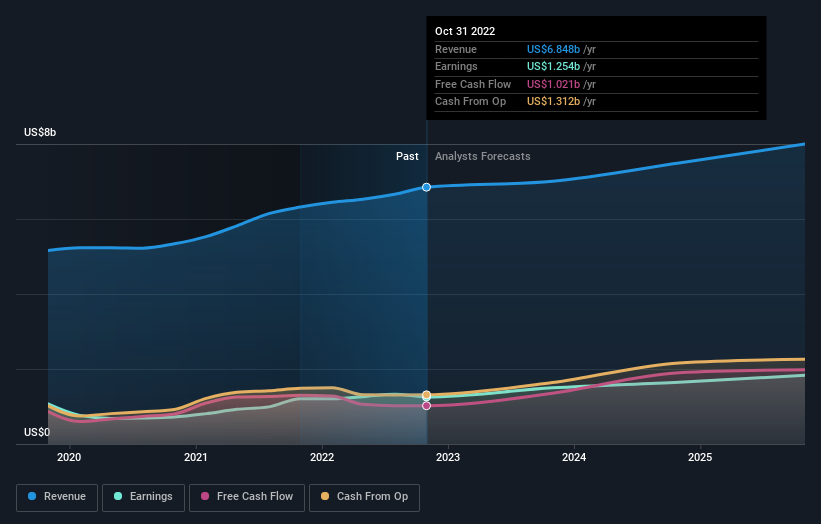Toggle the Earnings legend button
821x524 pixels.
(143, 497)
